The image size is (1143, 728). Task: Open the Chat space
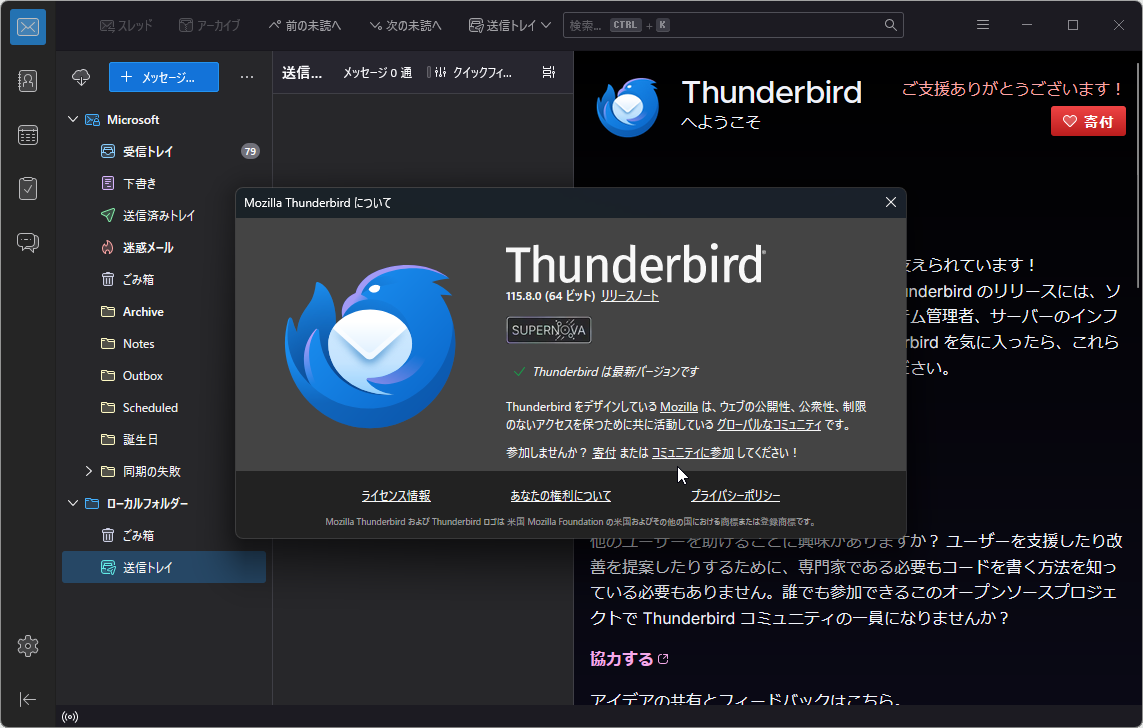(x=27, y=241)
